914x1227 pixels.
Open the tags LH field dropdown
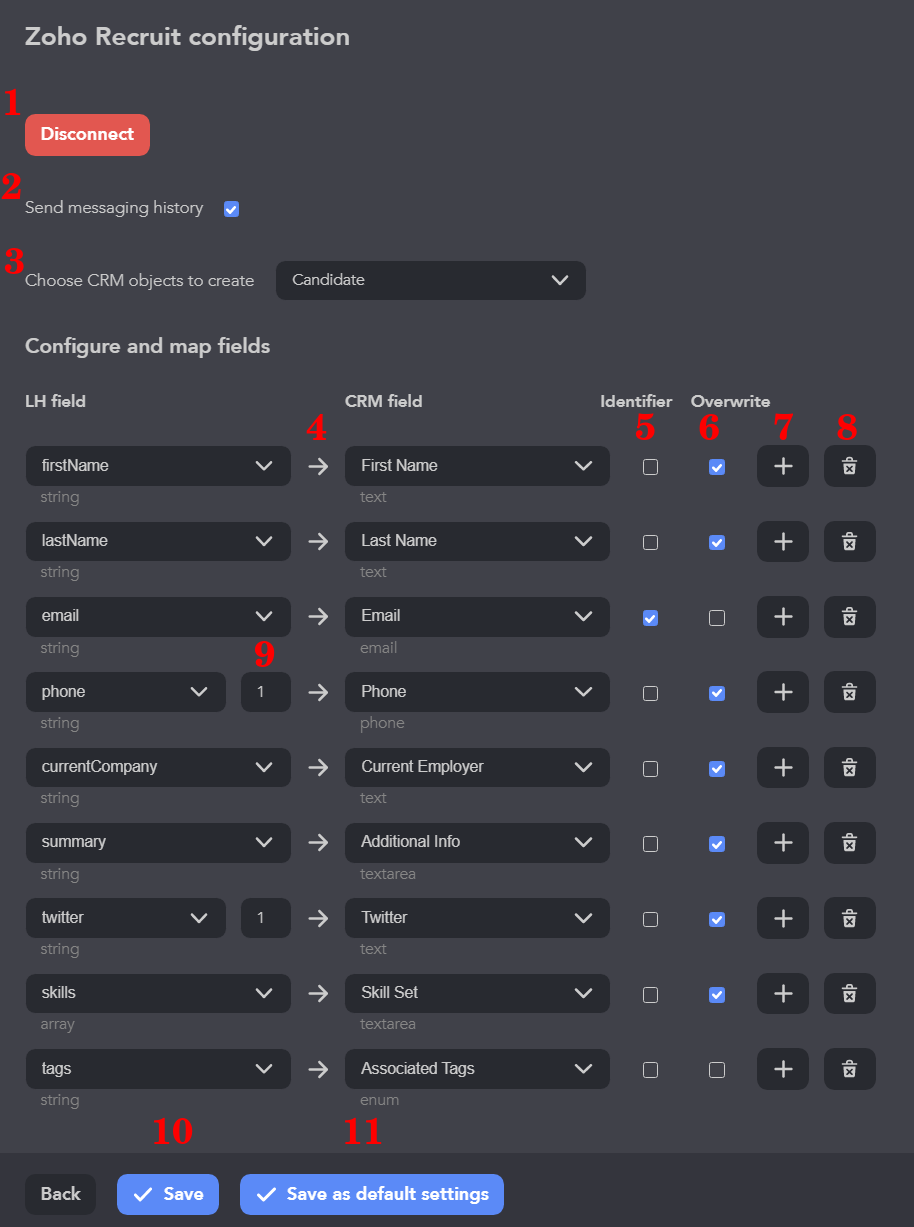(158, 1069)
